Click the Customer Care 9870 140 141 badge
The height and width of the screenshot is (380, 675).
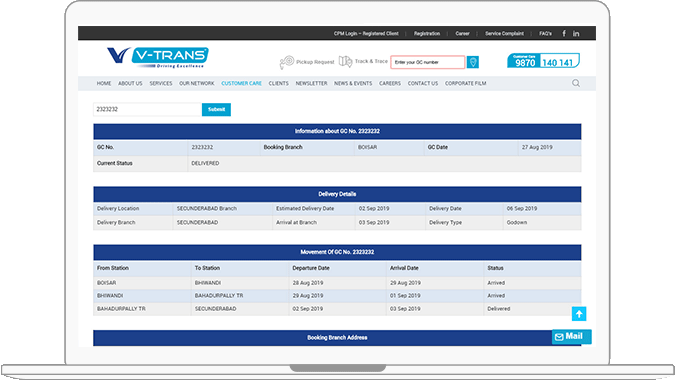click(x=543, y=61)
